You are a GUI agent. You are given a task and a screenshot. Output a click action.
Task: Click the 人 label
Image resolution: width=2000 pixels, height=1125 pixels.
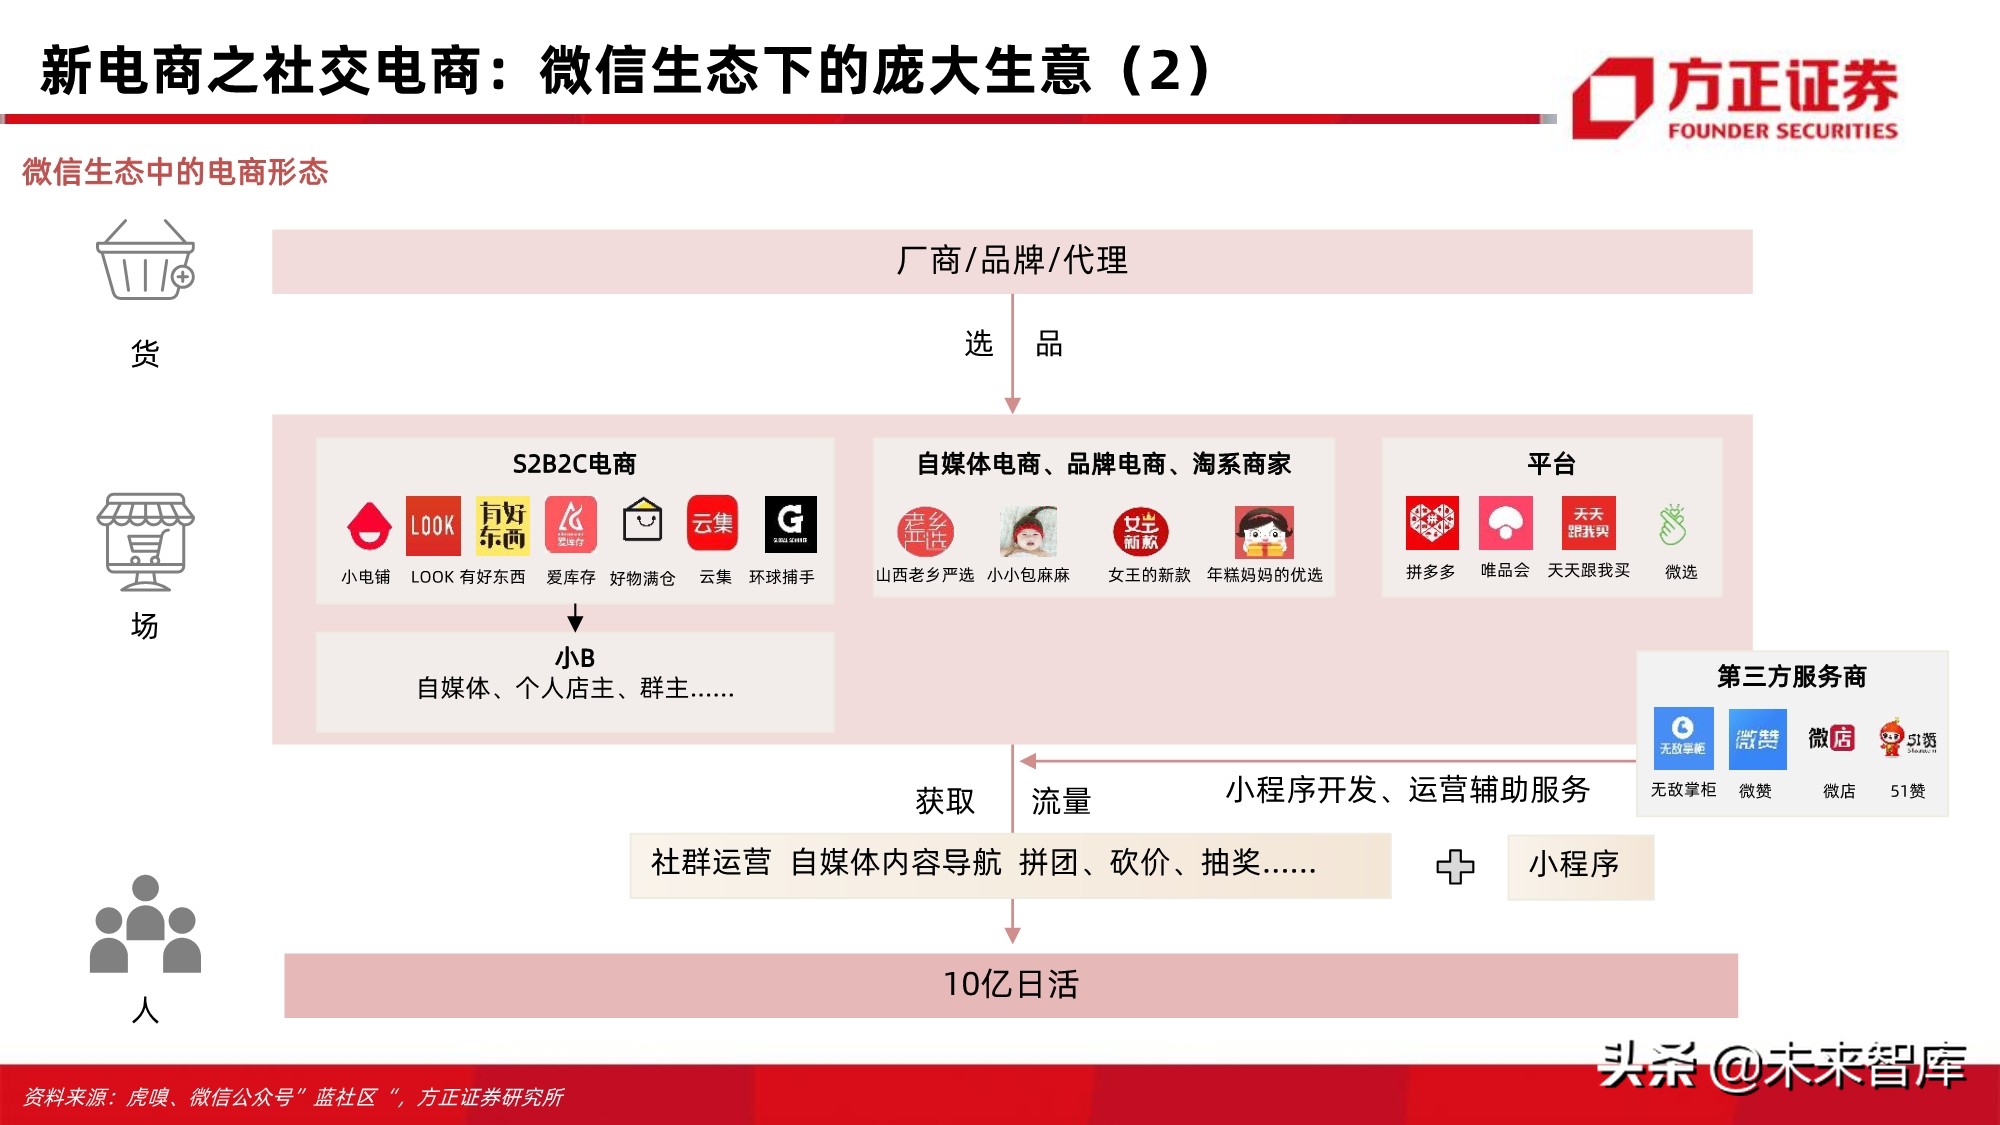click(x=146, y=1010)
